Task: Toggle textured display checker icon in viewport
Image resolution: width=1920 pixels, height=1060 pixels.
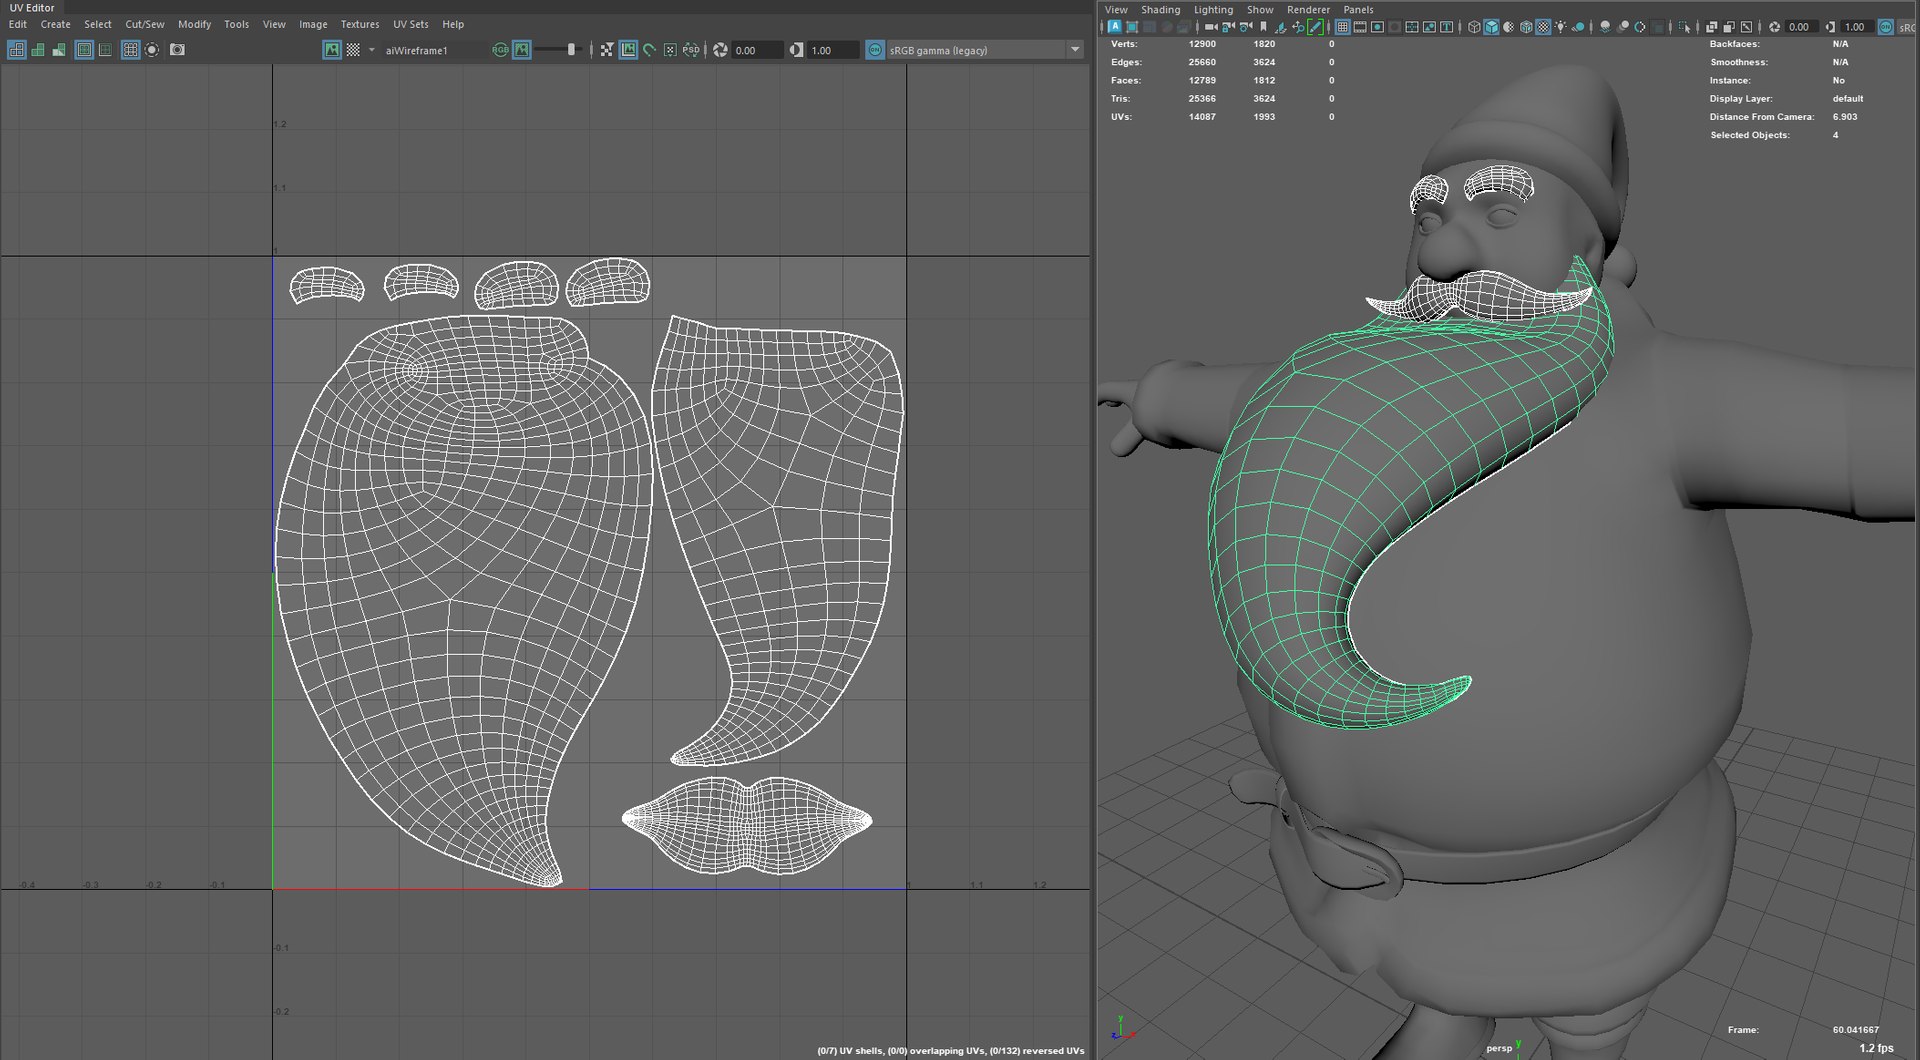Action: point(1544,27)
